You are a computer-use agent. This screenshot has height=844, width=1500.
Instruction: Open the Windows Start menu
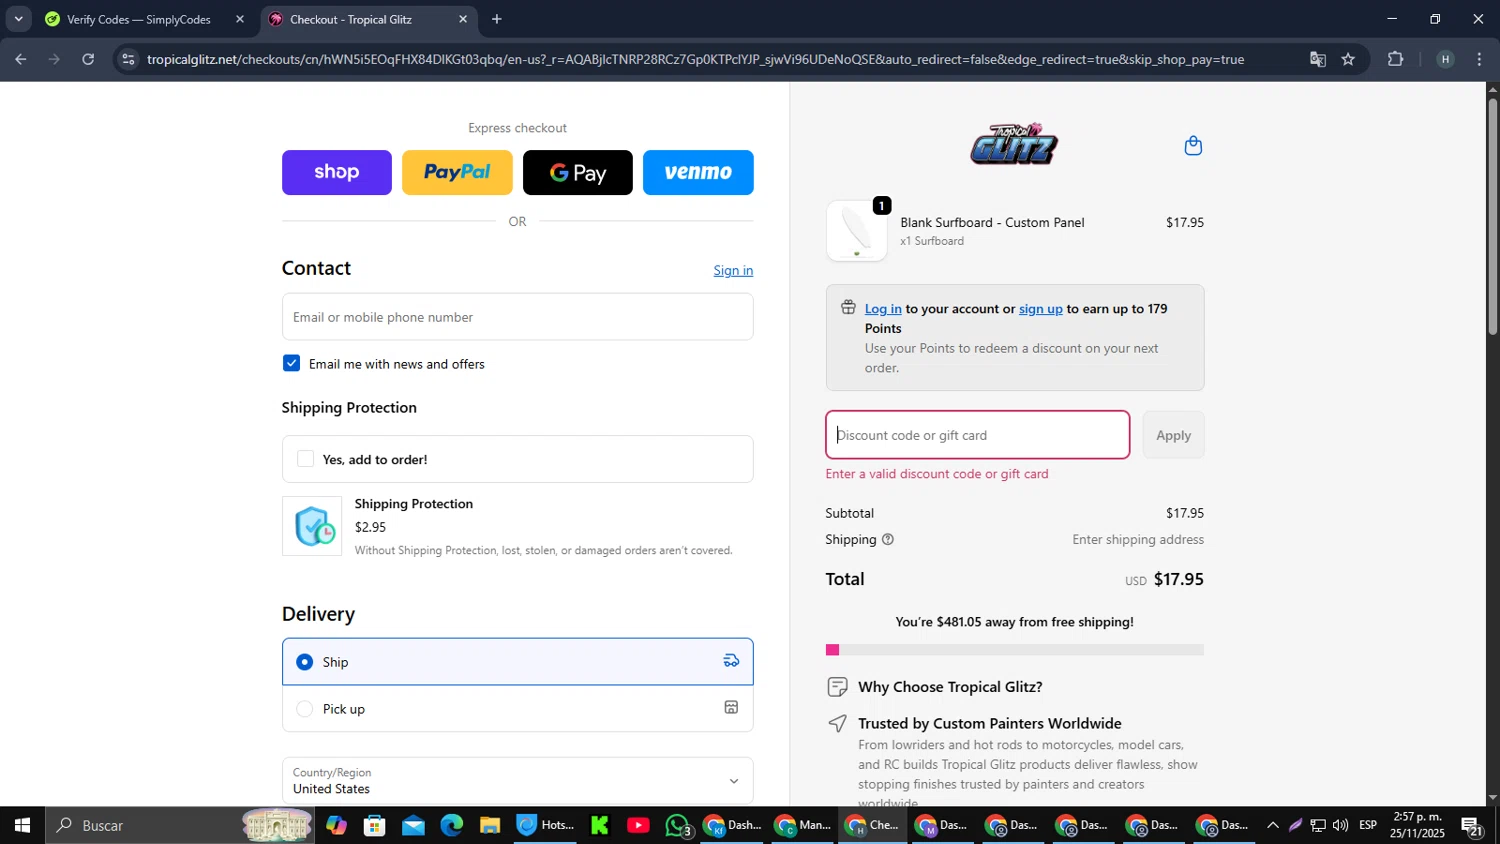[x=22, y=825]
